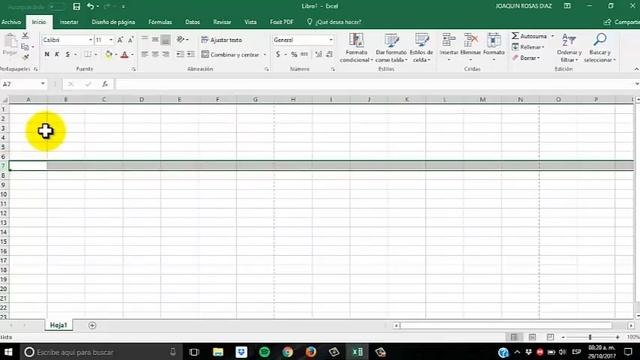Screen dimensions: 640x360
Task: Toggle italic formatting (K)
Action: click(x=57, y=54)
